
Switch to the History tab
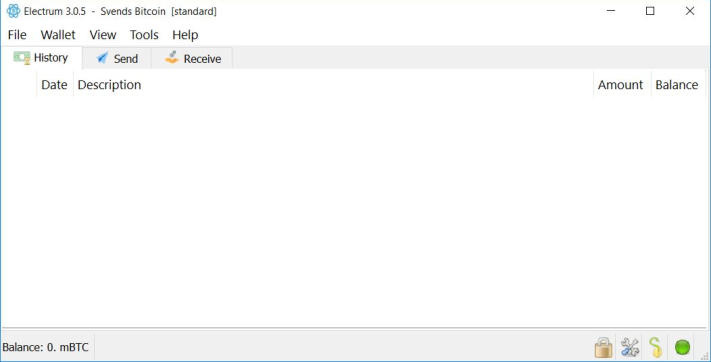(41, 58)
